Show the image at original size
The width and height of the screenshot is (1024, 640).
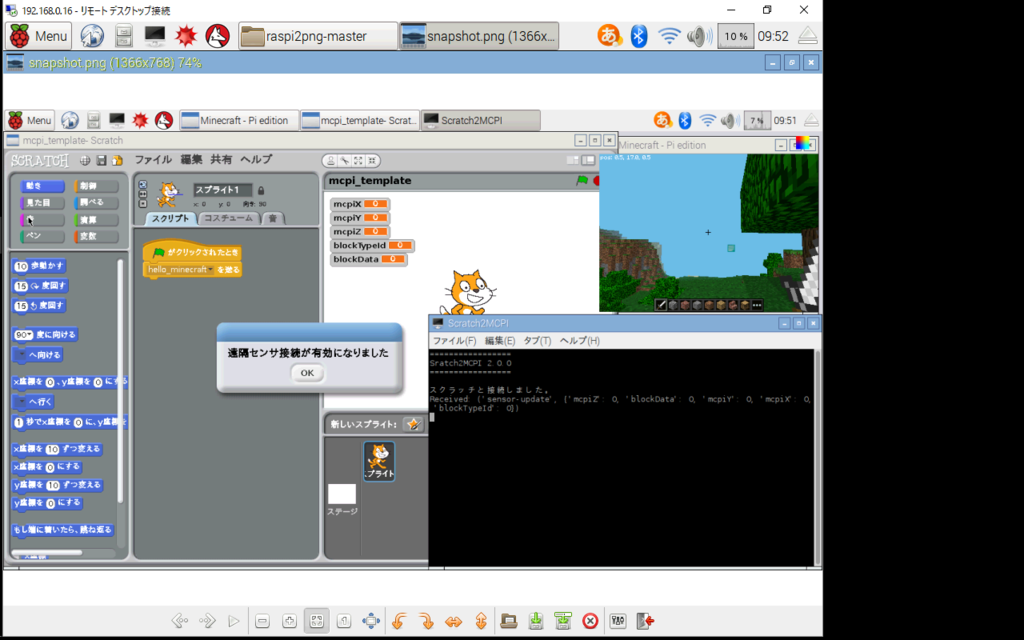[x=344, y=620]
